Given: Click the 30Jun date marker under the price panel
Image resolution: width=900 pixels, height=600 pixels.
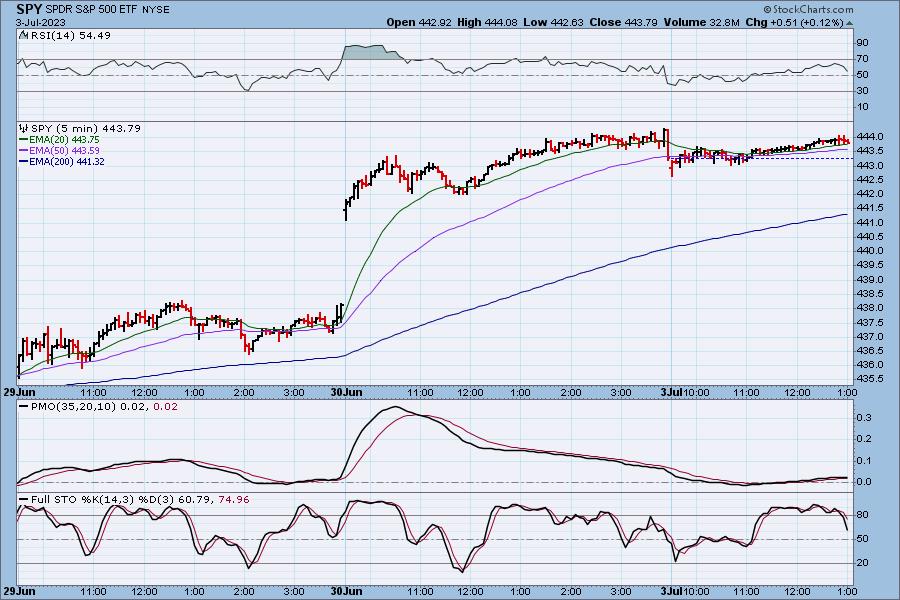Looking at the screenshot, I should tap(346, 392).
